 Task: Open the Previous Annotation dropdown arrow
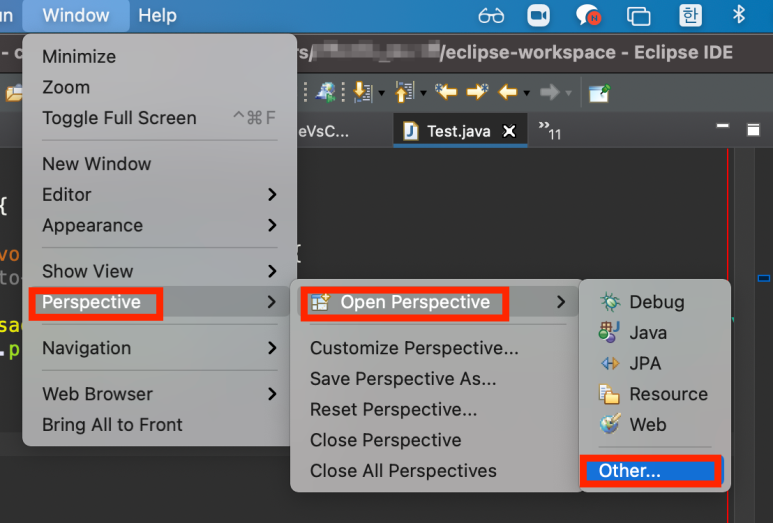423,93
